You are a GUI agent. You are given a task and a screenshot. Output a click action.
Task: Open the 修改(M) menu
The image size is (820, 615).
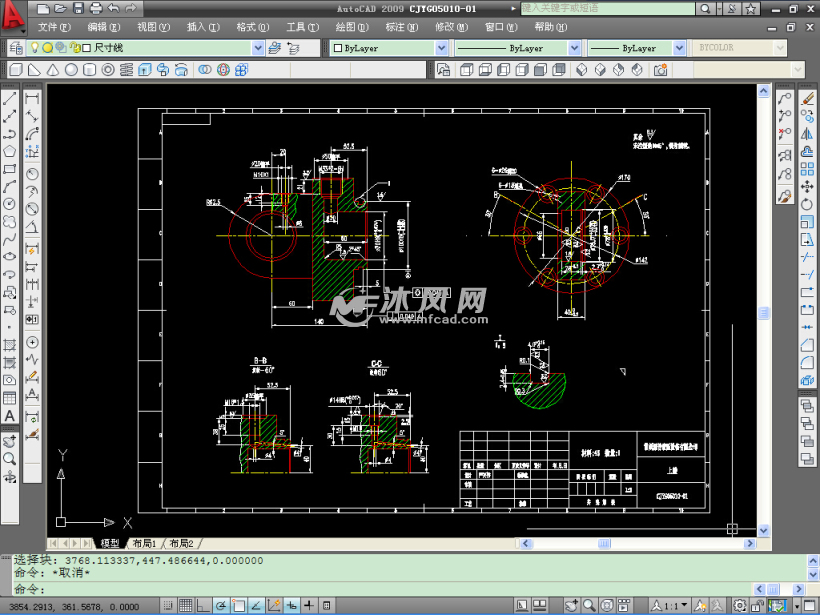tap(451, 27)
